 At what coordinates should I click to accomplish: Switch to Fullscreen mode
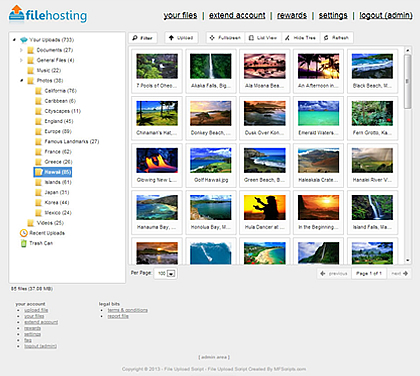tap(225, 38)
